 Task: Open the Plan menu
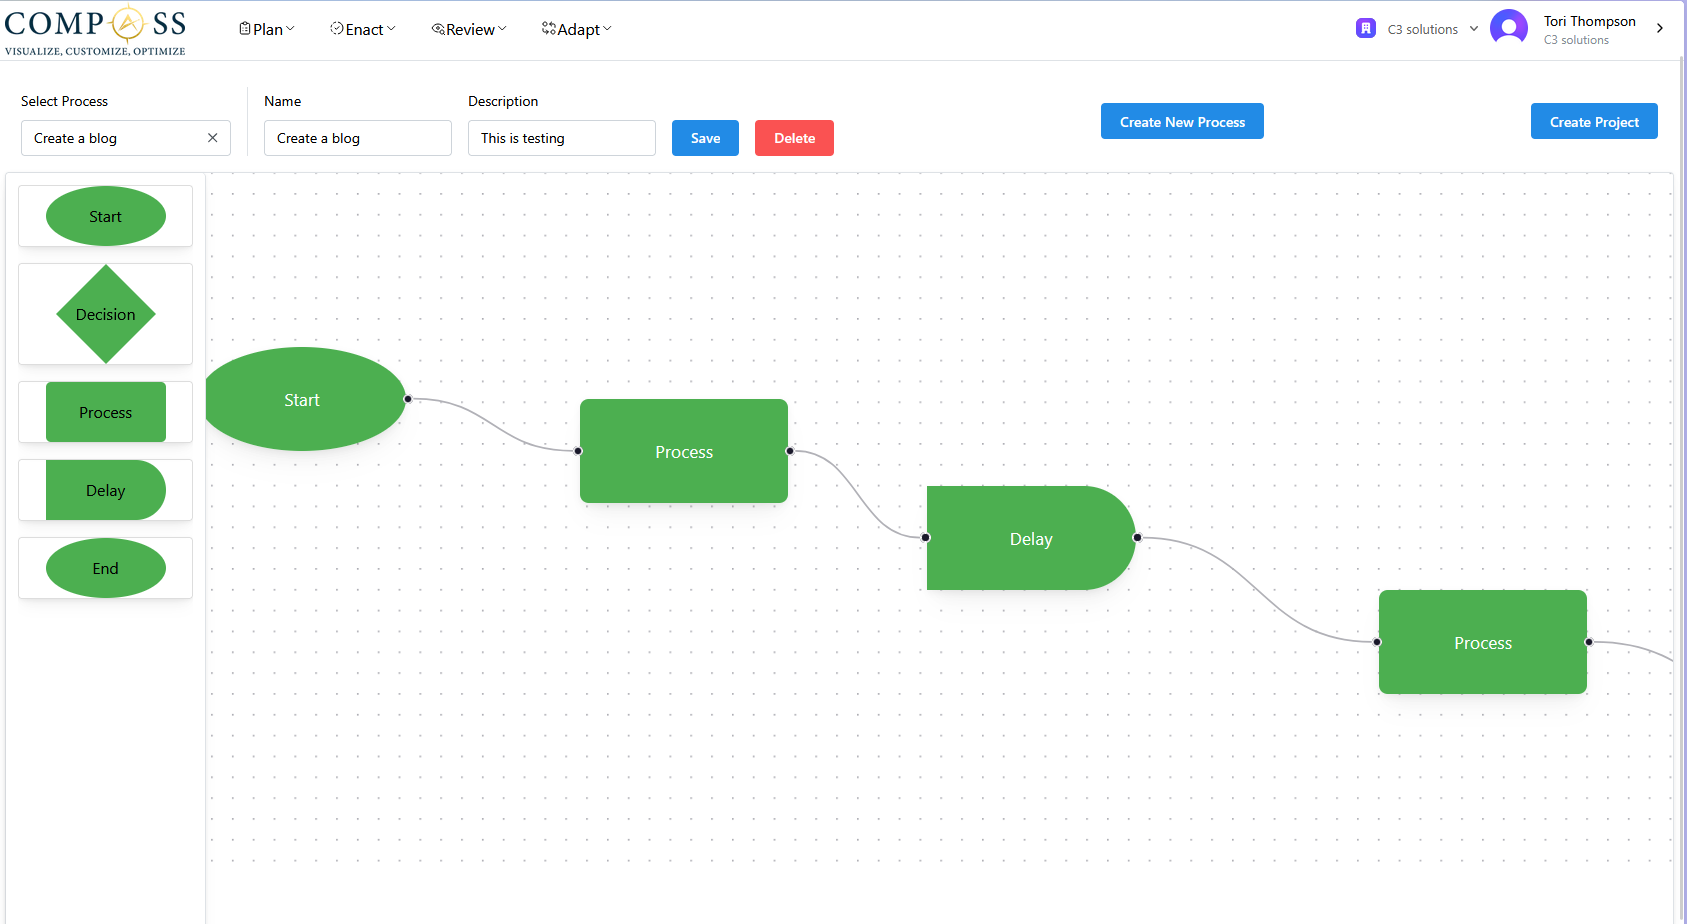(x=266, y=28)
